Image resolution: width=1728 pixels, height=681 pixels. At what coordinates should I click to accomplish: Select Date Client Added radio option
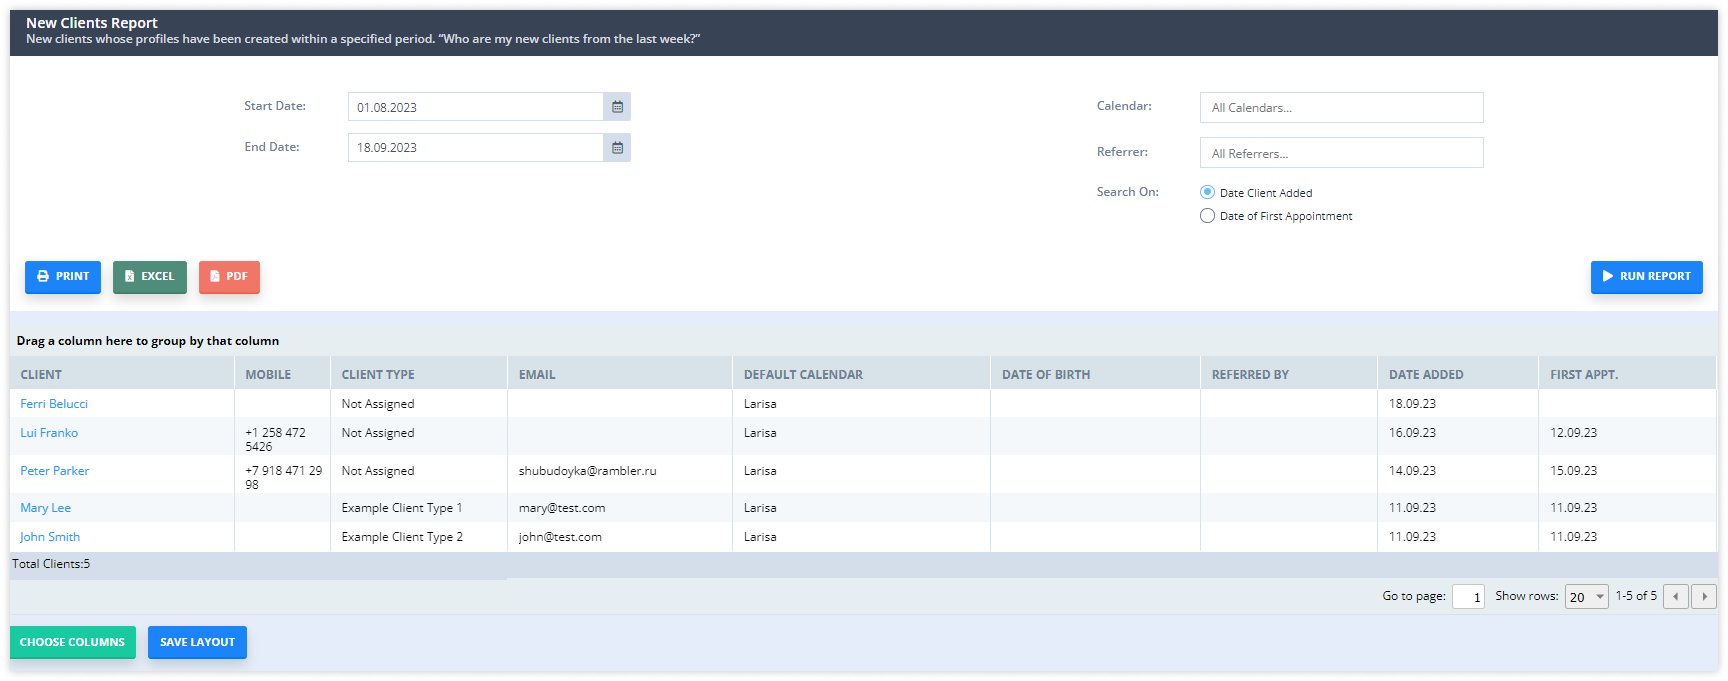(1207, 192)
